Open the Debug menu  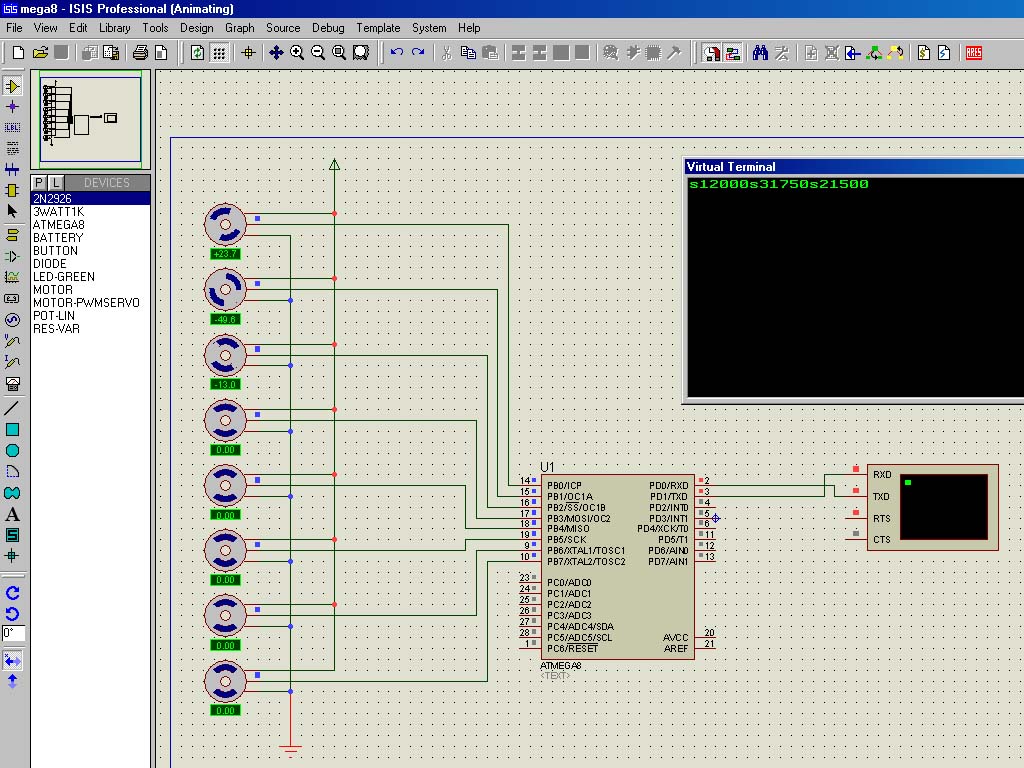(x=328, y=28)
